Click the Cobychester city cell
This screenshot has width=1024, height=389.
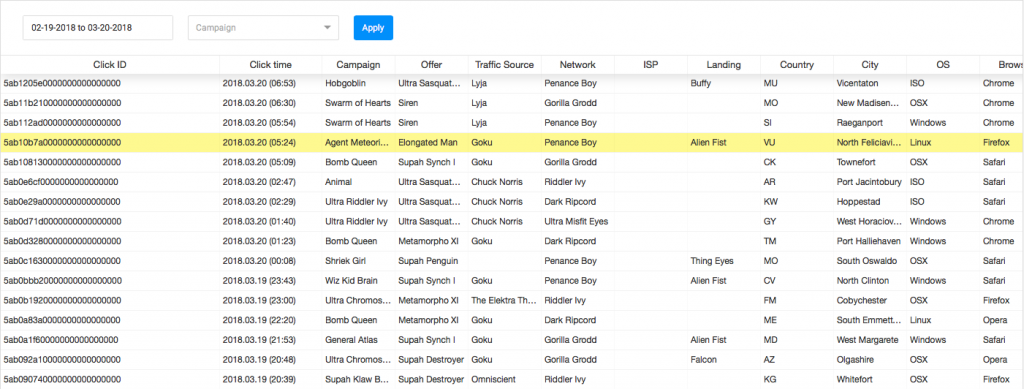[862, 300]
